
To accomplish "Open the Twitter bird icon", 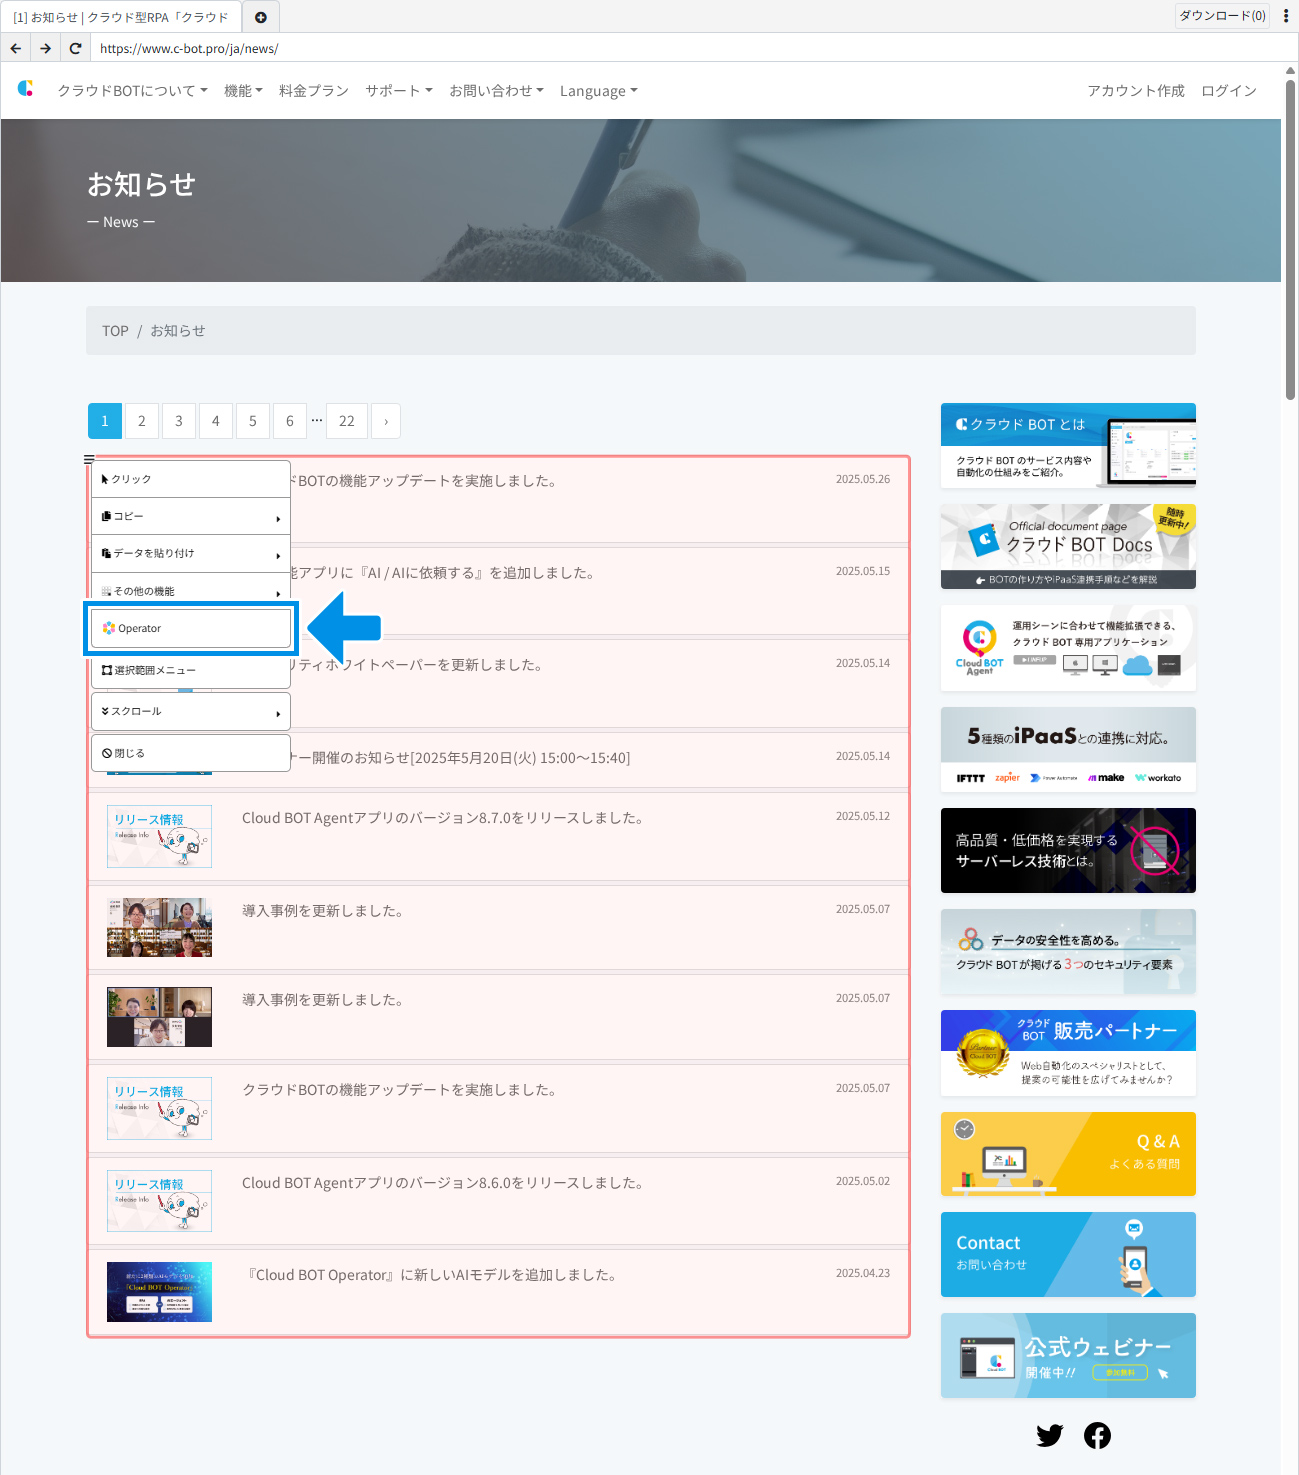I will point(1050,1436).
